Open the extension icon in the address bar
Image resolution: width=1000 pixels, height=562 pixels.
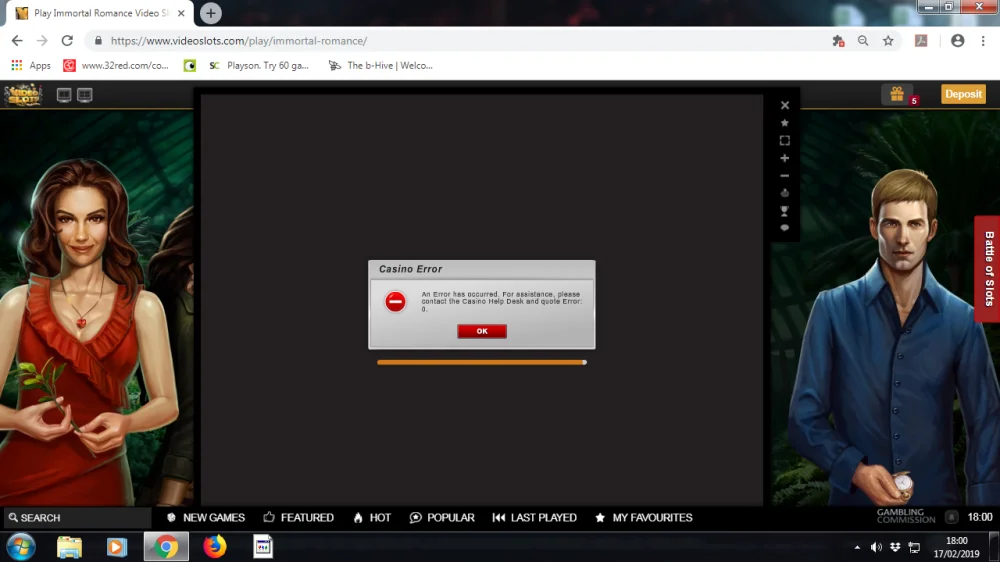tap(838, 41)
